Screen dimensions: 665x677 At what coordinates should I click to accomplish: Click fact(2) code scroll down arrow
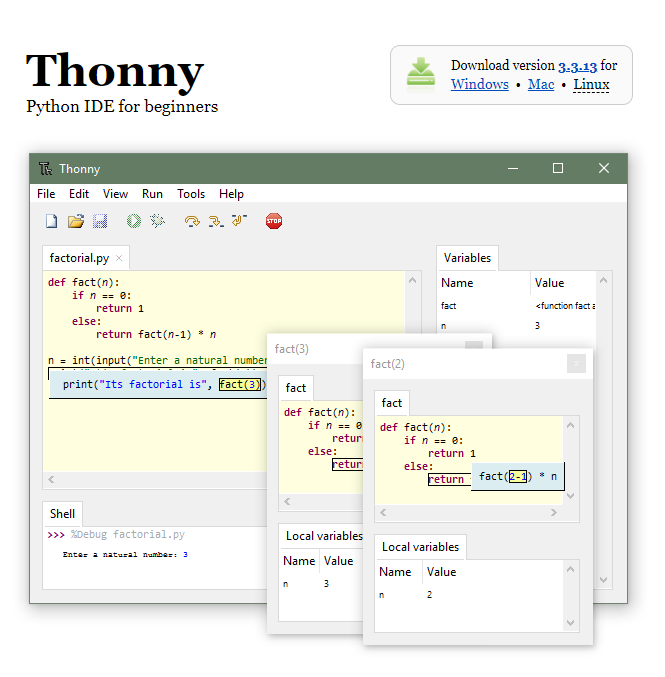(x=570, y=496)
